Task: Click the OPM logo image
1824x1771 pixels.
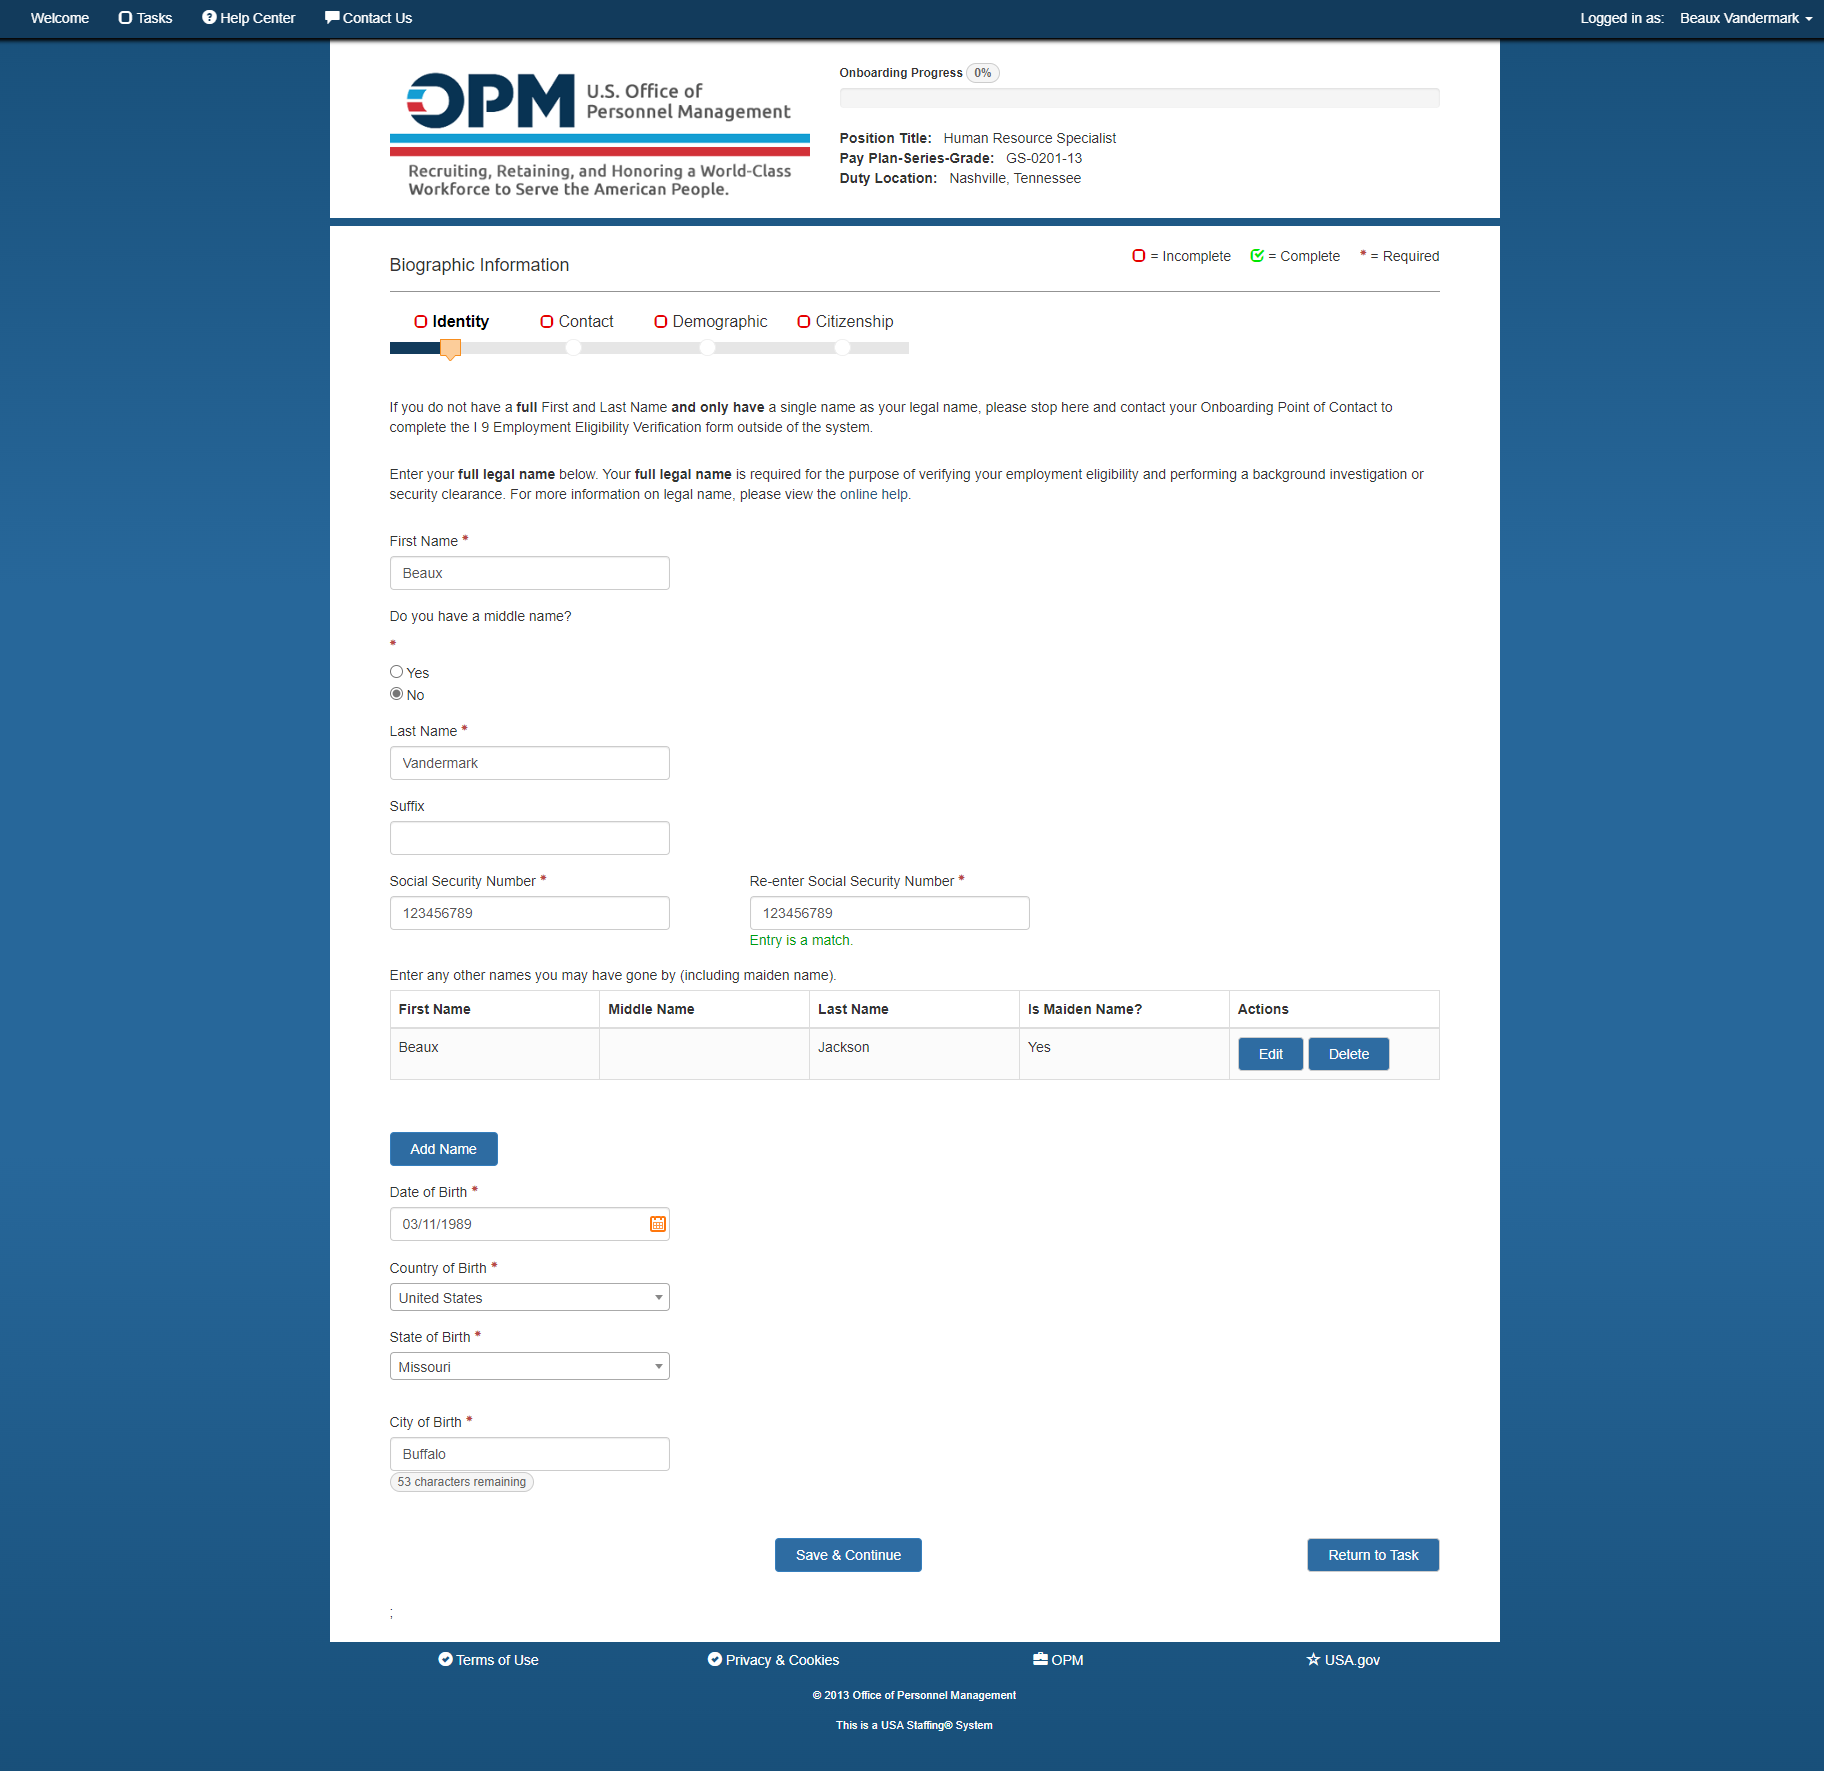Action: (x=599, y=133)
